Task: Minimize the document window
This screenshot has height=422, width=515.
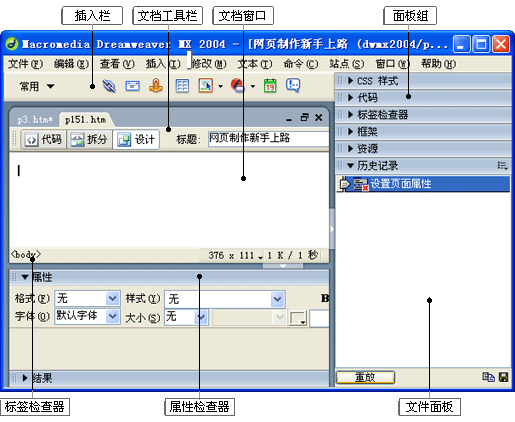Action: [x=289, y=118]
